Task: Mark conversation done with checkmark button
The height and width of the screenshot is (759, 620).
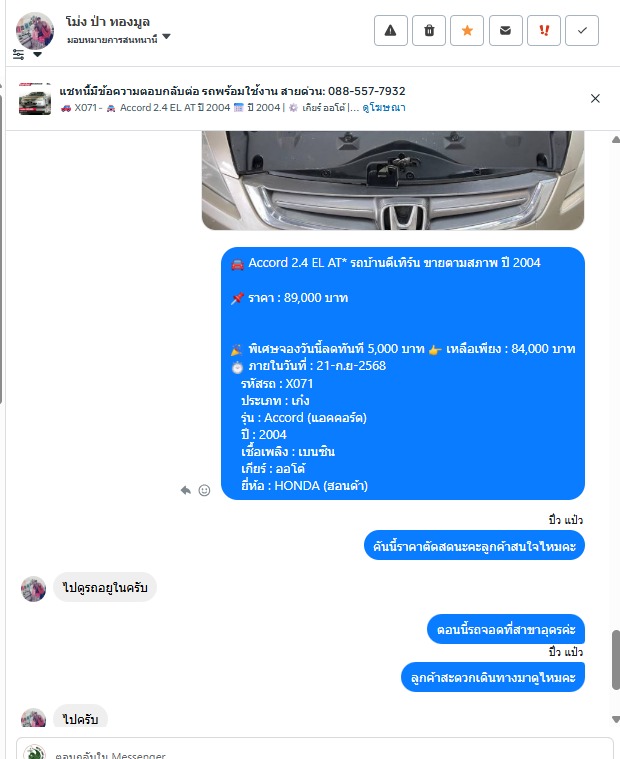Action: point(582,30)
